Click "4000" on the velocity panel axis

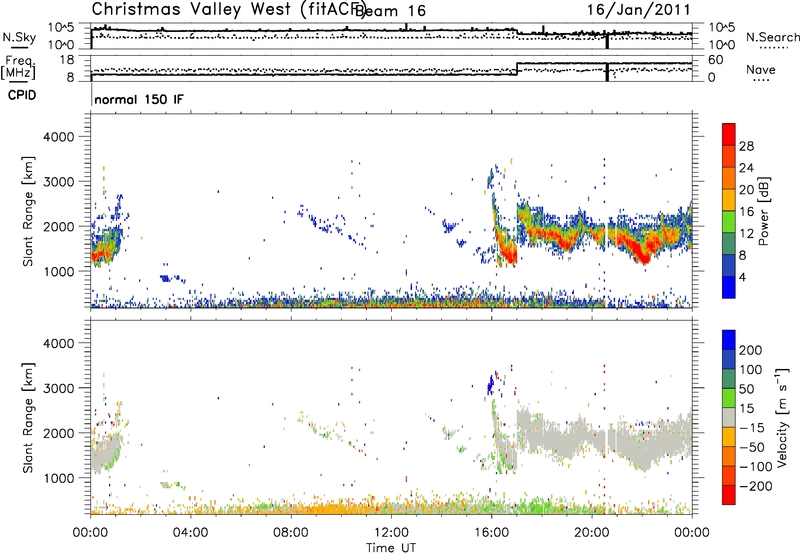click(58, 343)
